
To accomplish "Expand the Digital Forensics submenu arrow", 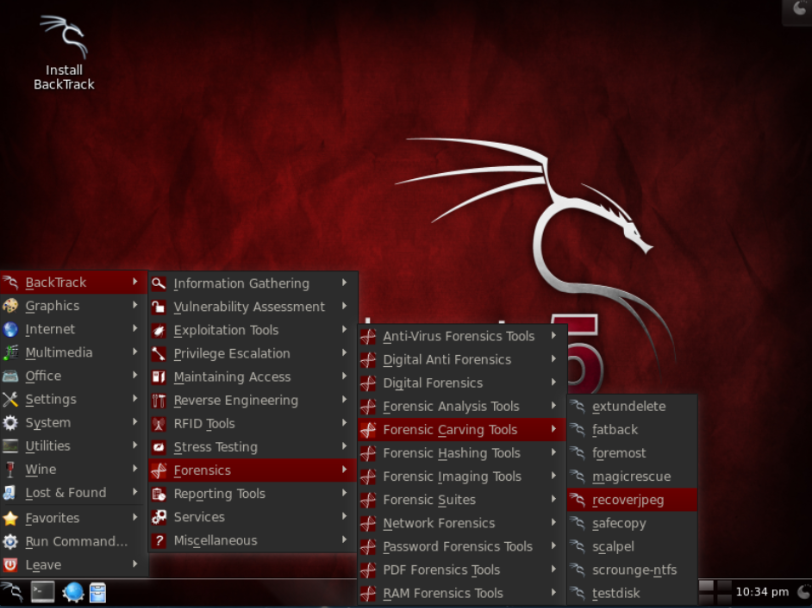I will [x=554, y=382].
